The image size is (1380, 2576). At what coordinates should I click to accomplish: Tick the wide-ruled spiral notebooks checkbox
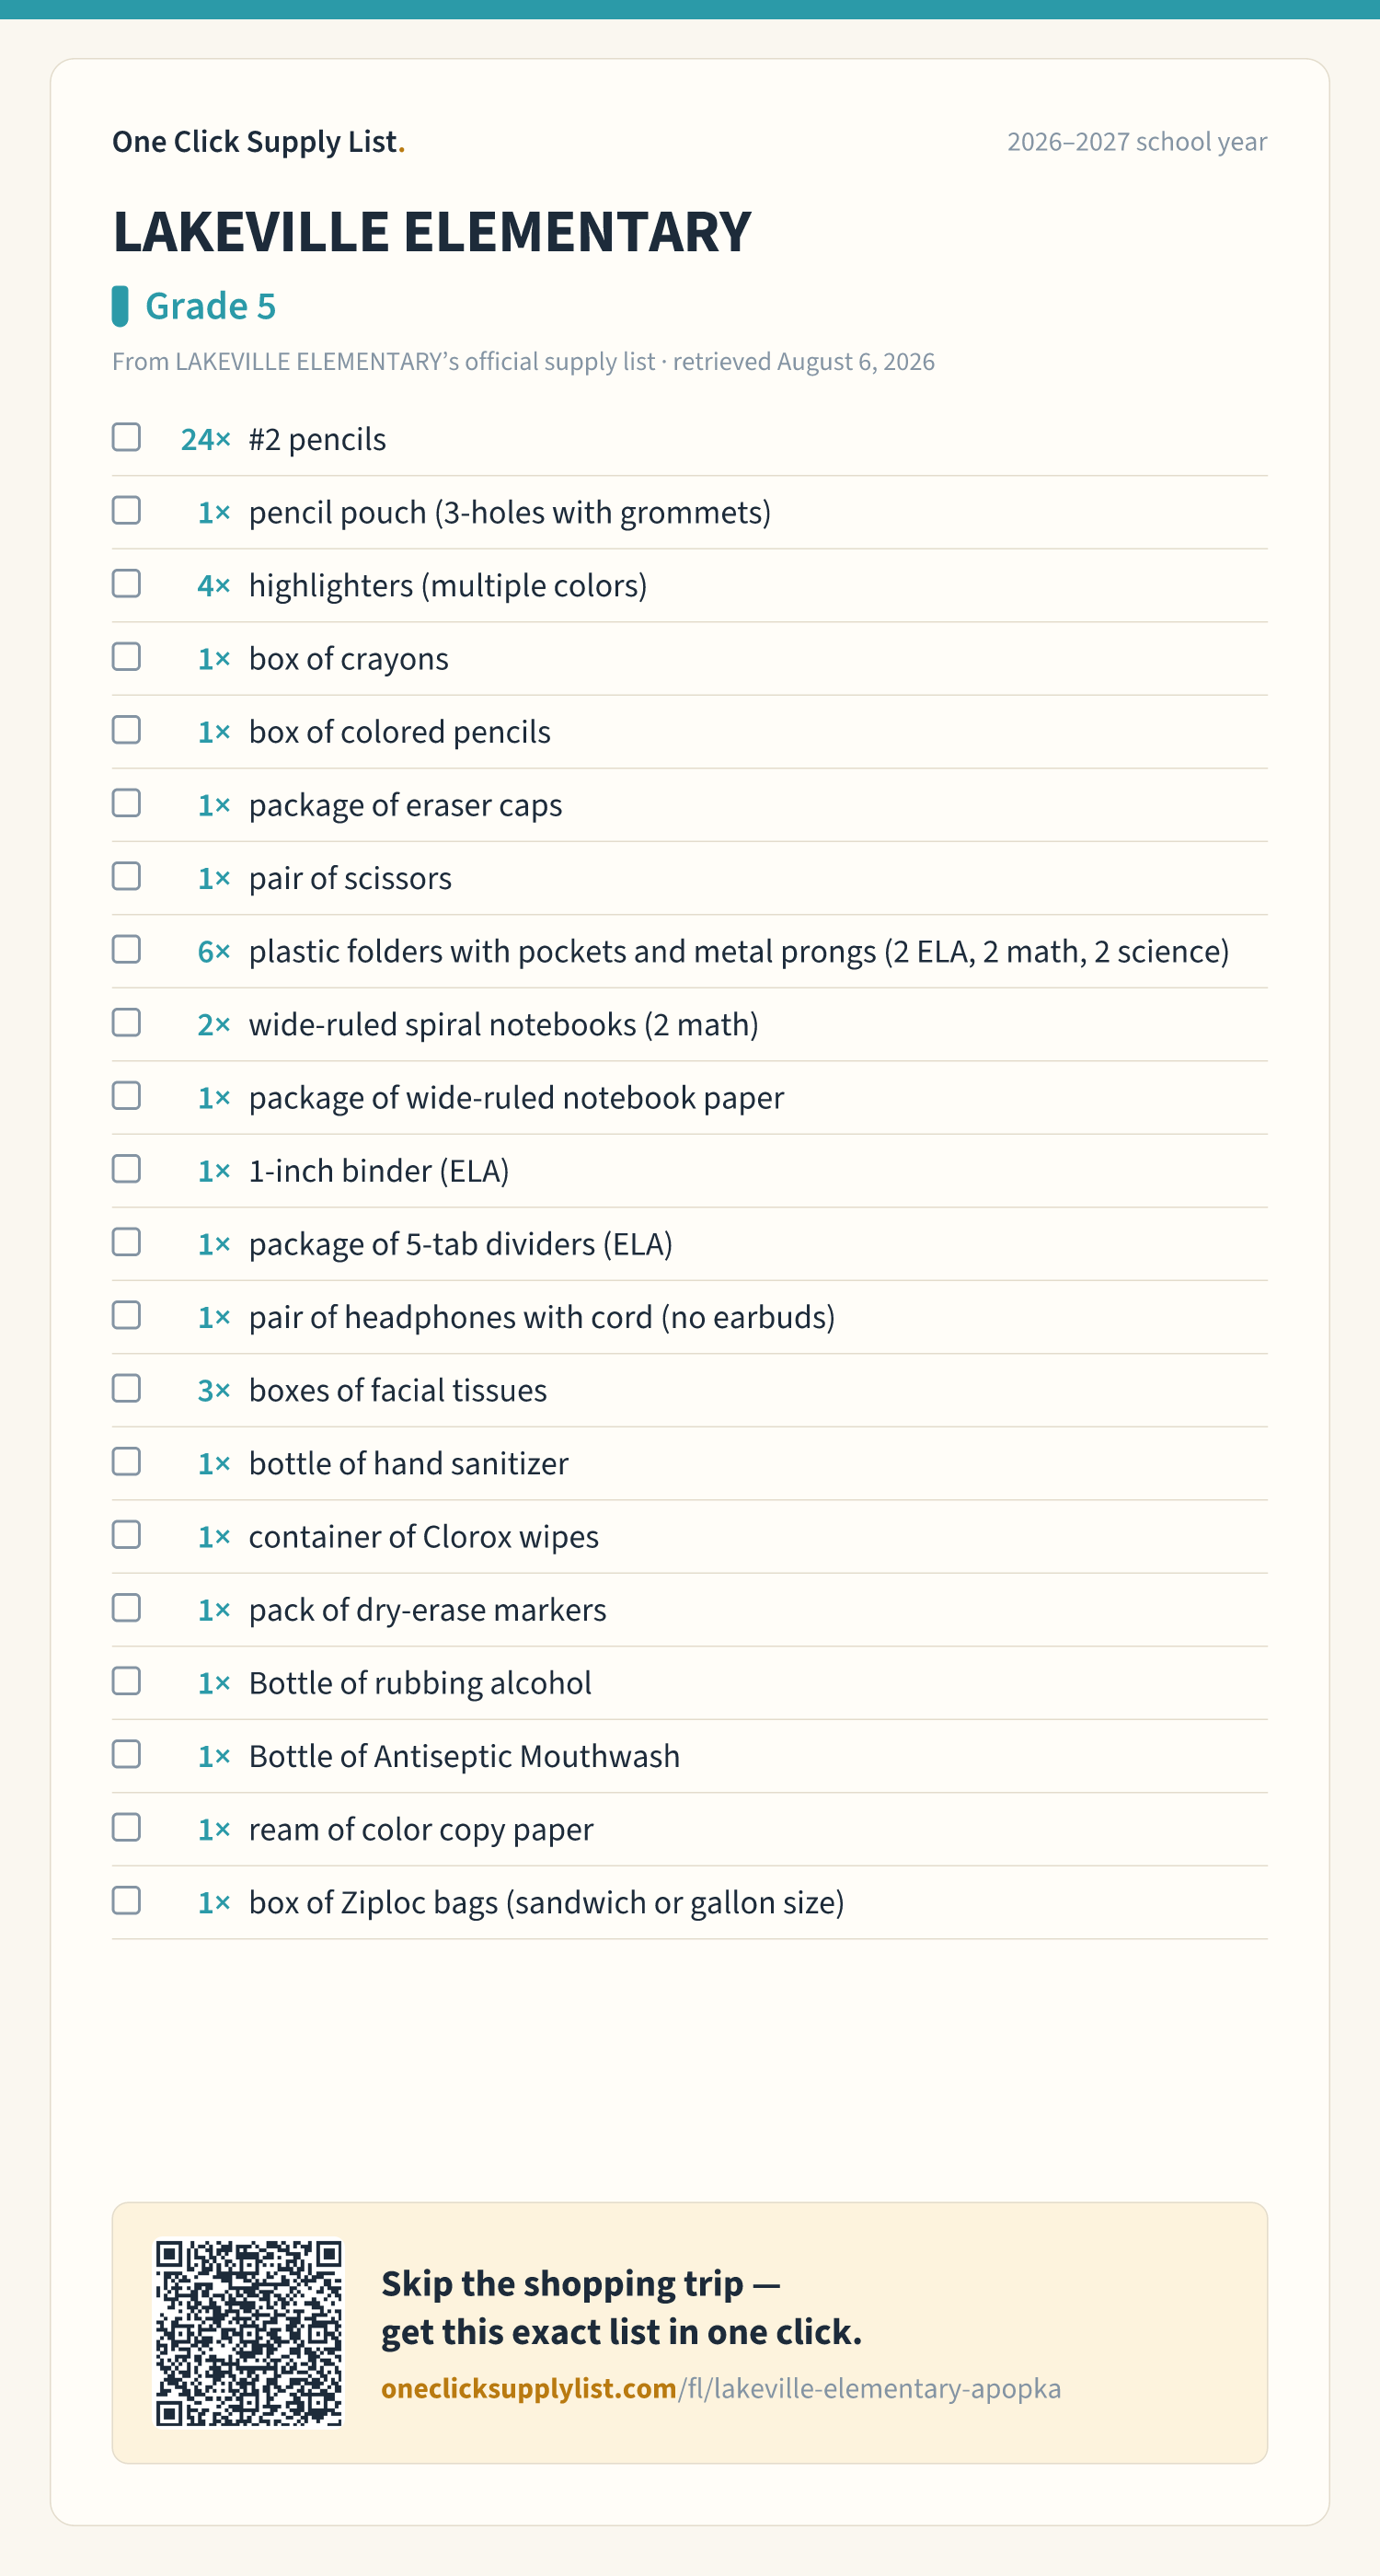(126, 1023)
